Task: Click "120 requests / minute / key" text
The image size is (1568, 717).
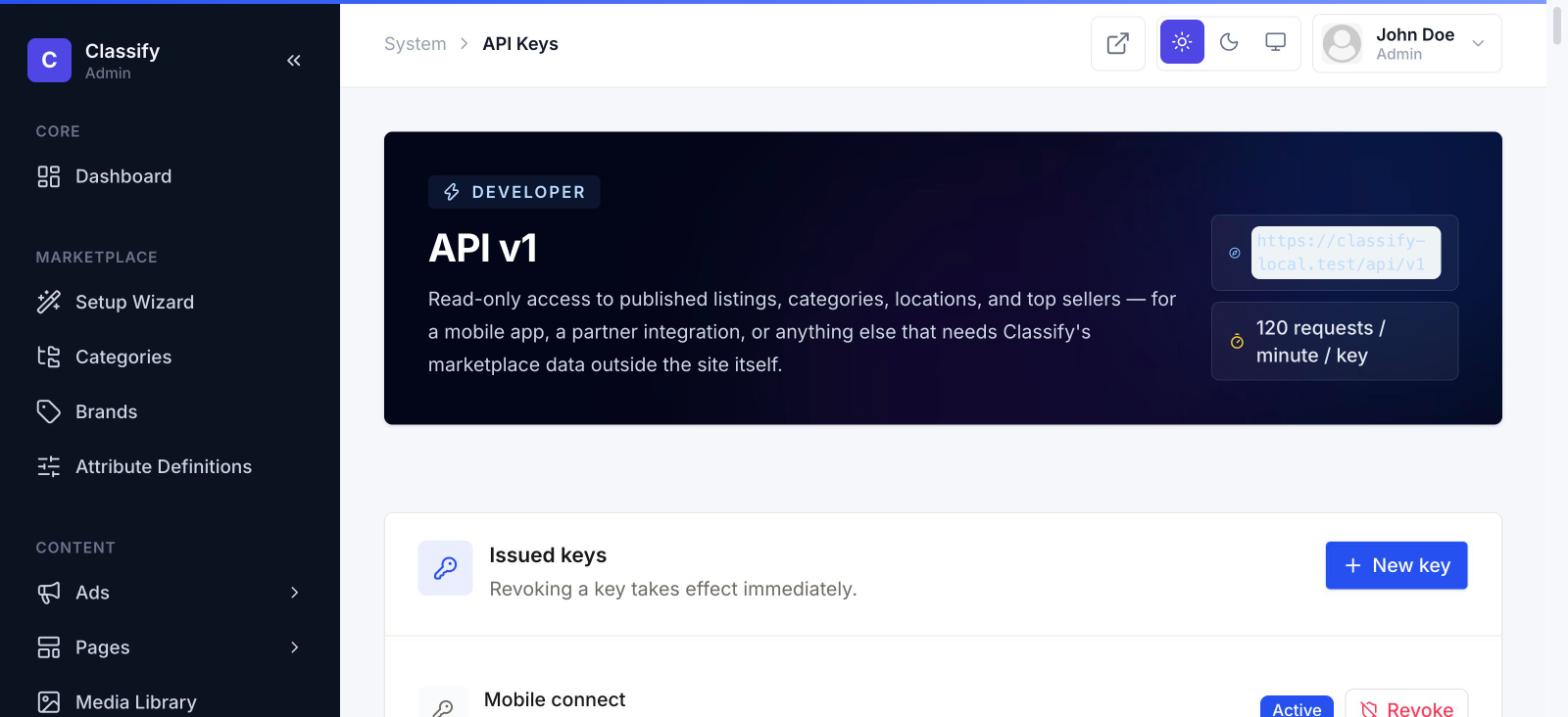Action: pos(1321,342)
